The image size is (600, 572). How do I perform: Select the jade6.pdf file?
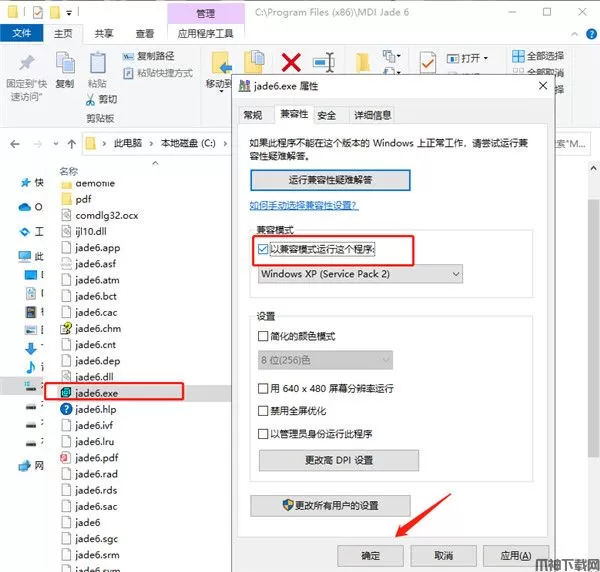pos(90,458)
